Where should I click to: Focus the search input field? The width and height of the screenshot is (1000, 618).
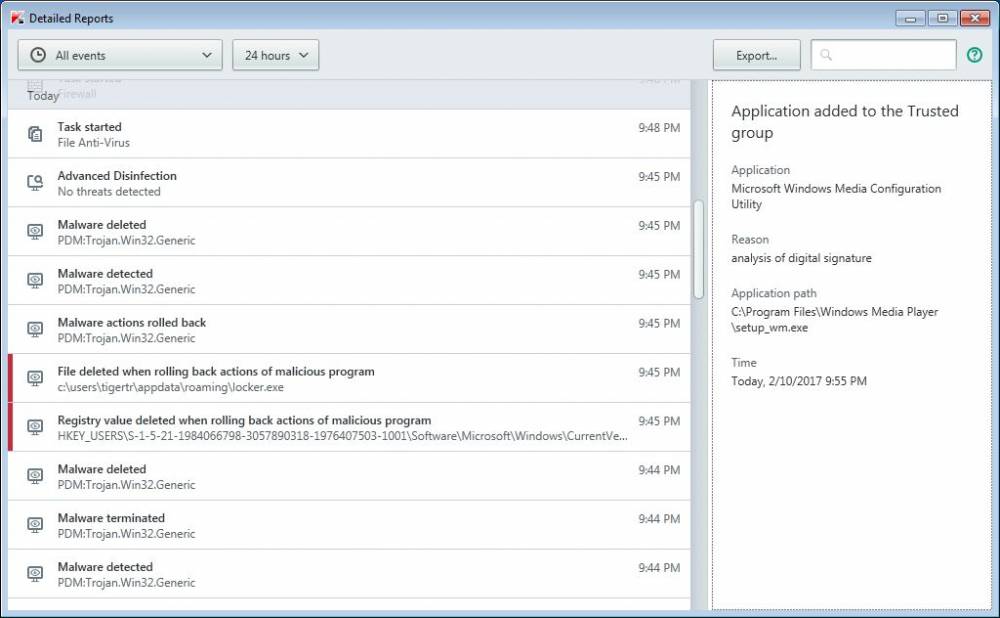883,55
